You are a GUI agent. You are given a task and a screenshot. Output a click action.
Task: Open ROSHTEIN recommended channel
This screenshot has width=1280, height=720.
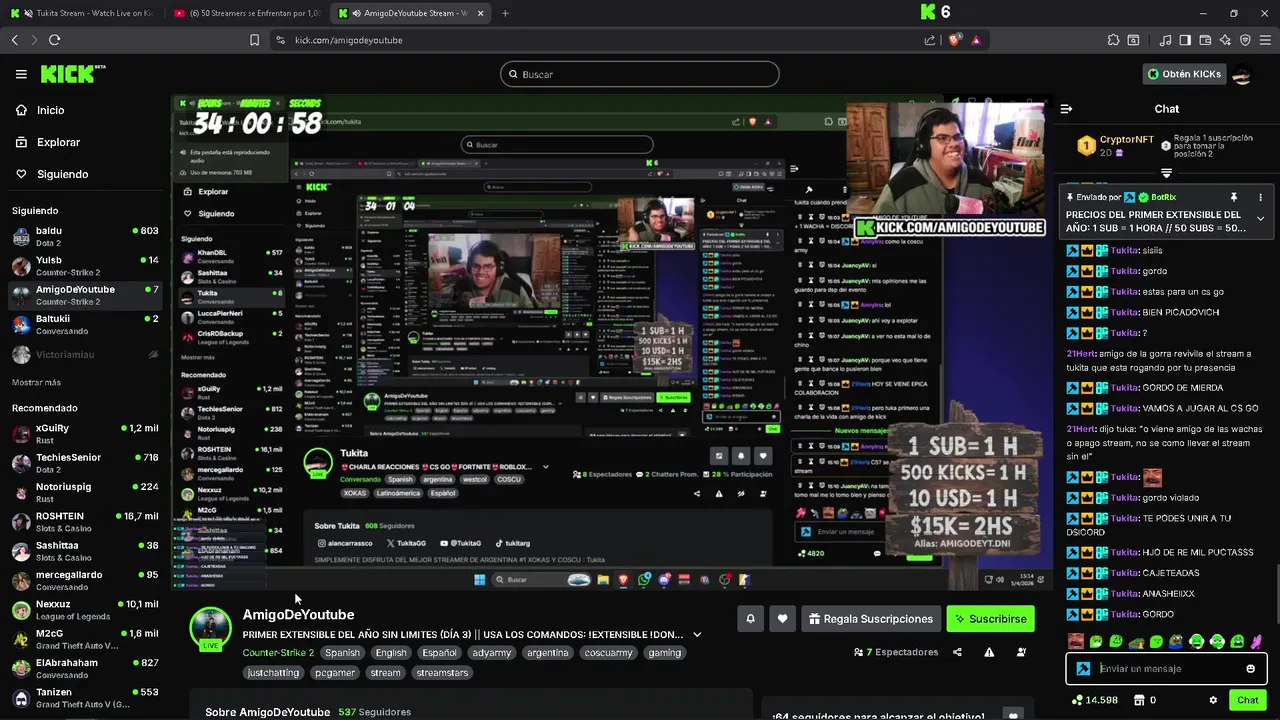click(84, 522)
